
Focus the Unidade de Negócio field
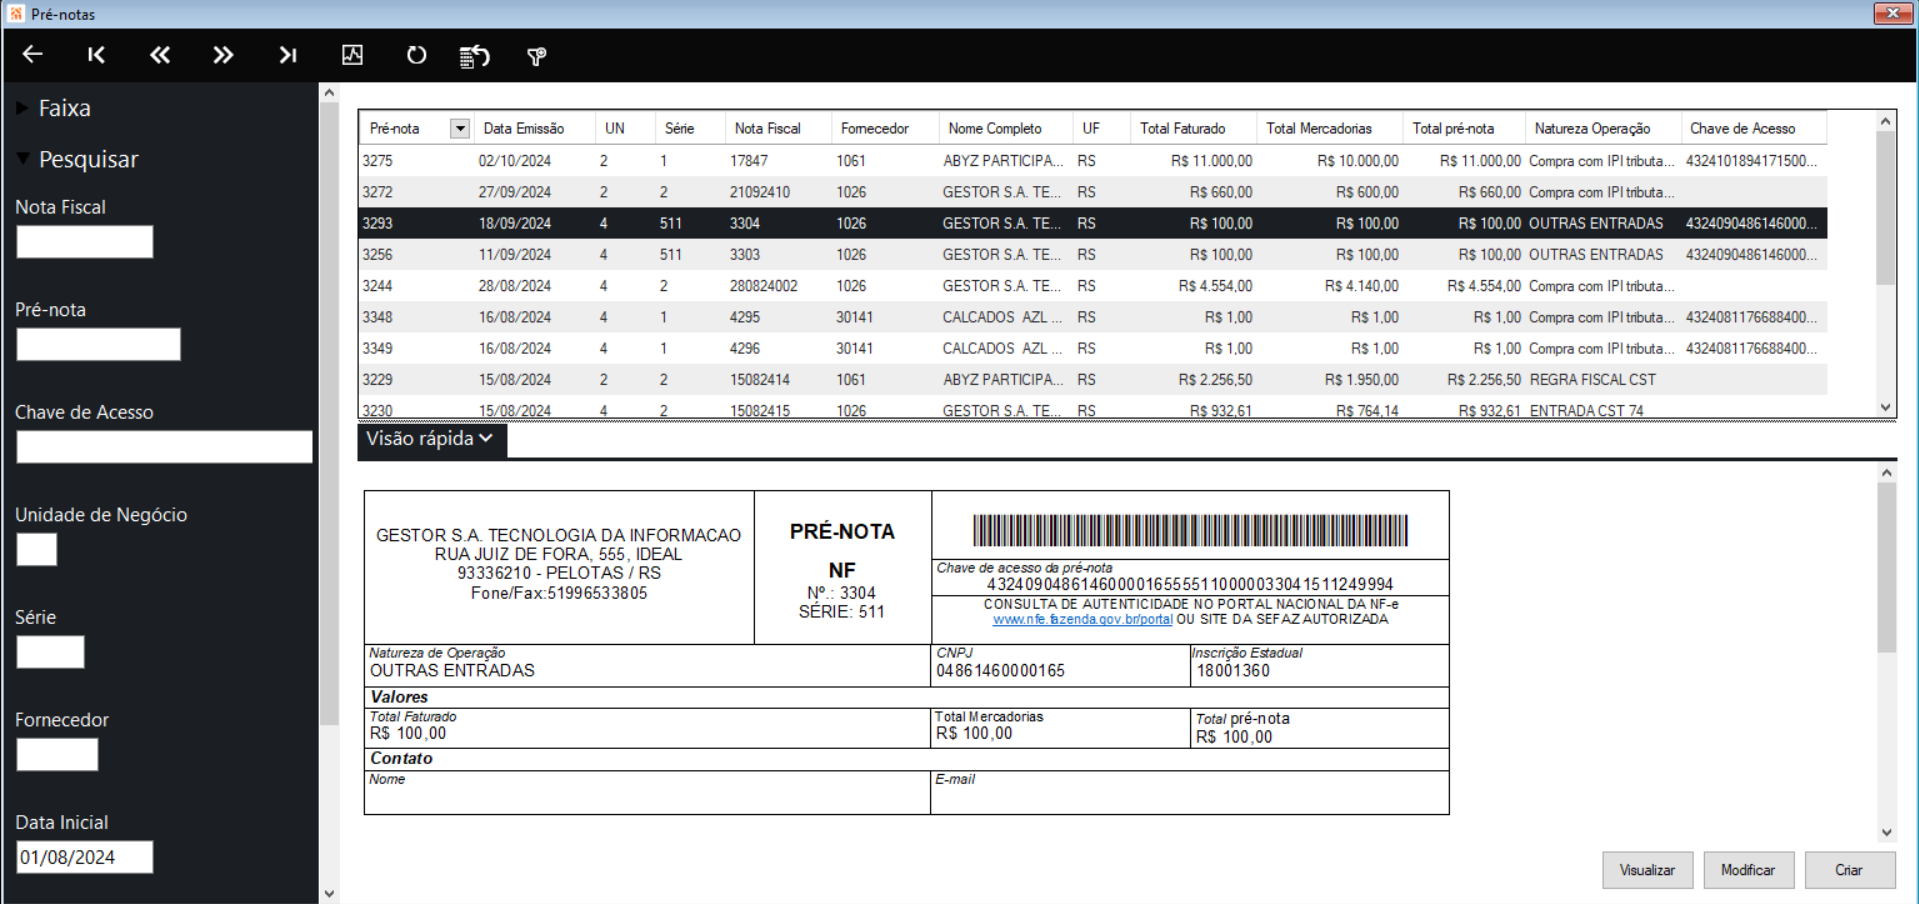coord(37,550)
